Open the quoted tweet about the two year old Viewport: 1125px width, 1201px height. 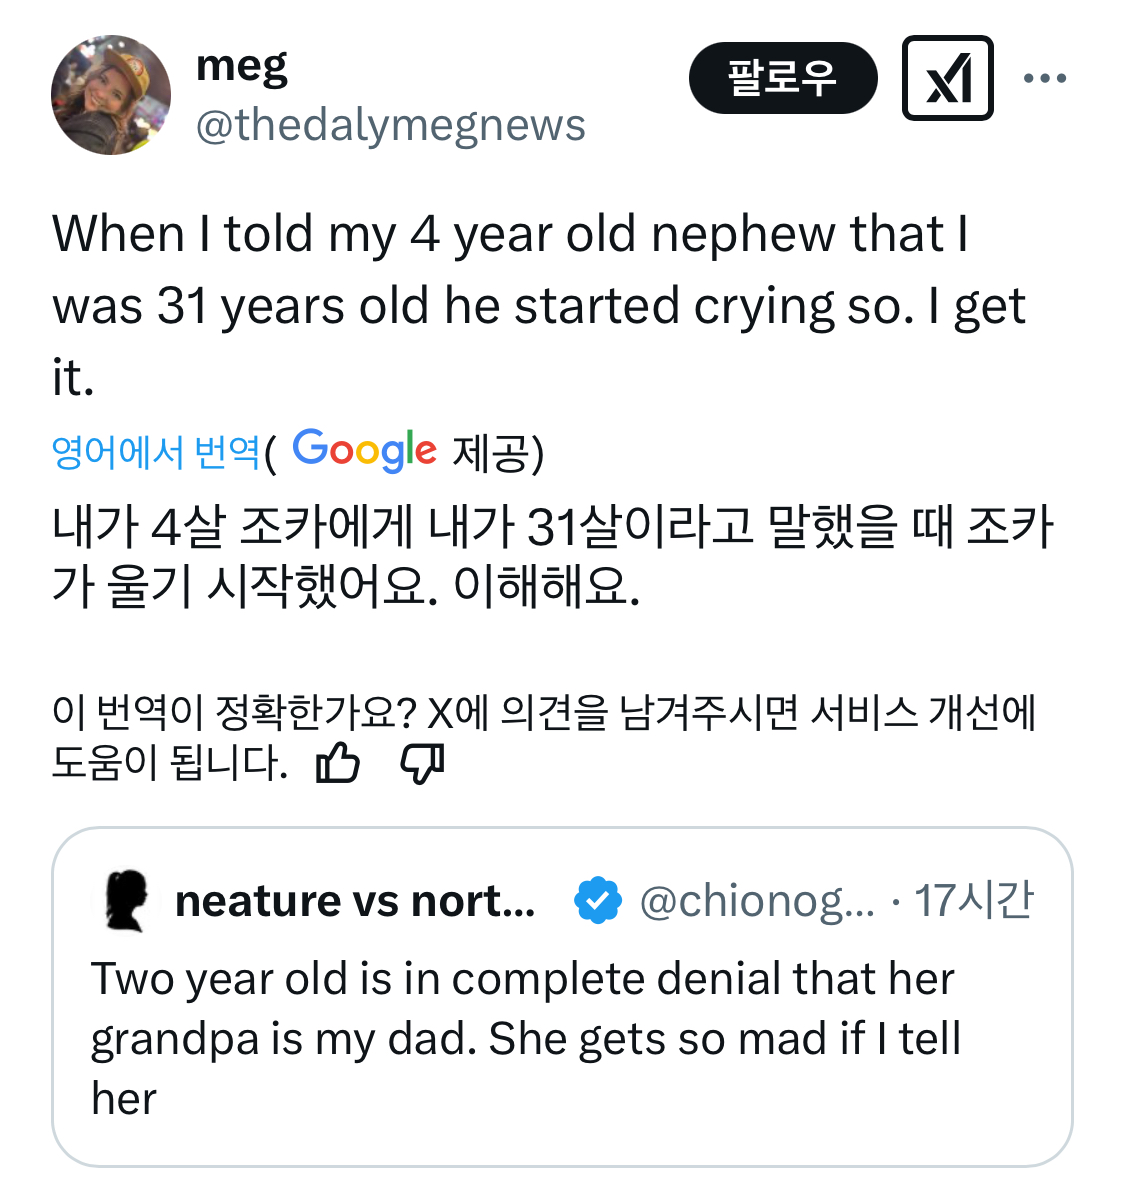point(525,1040)
